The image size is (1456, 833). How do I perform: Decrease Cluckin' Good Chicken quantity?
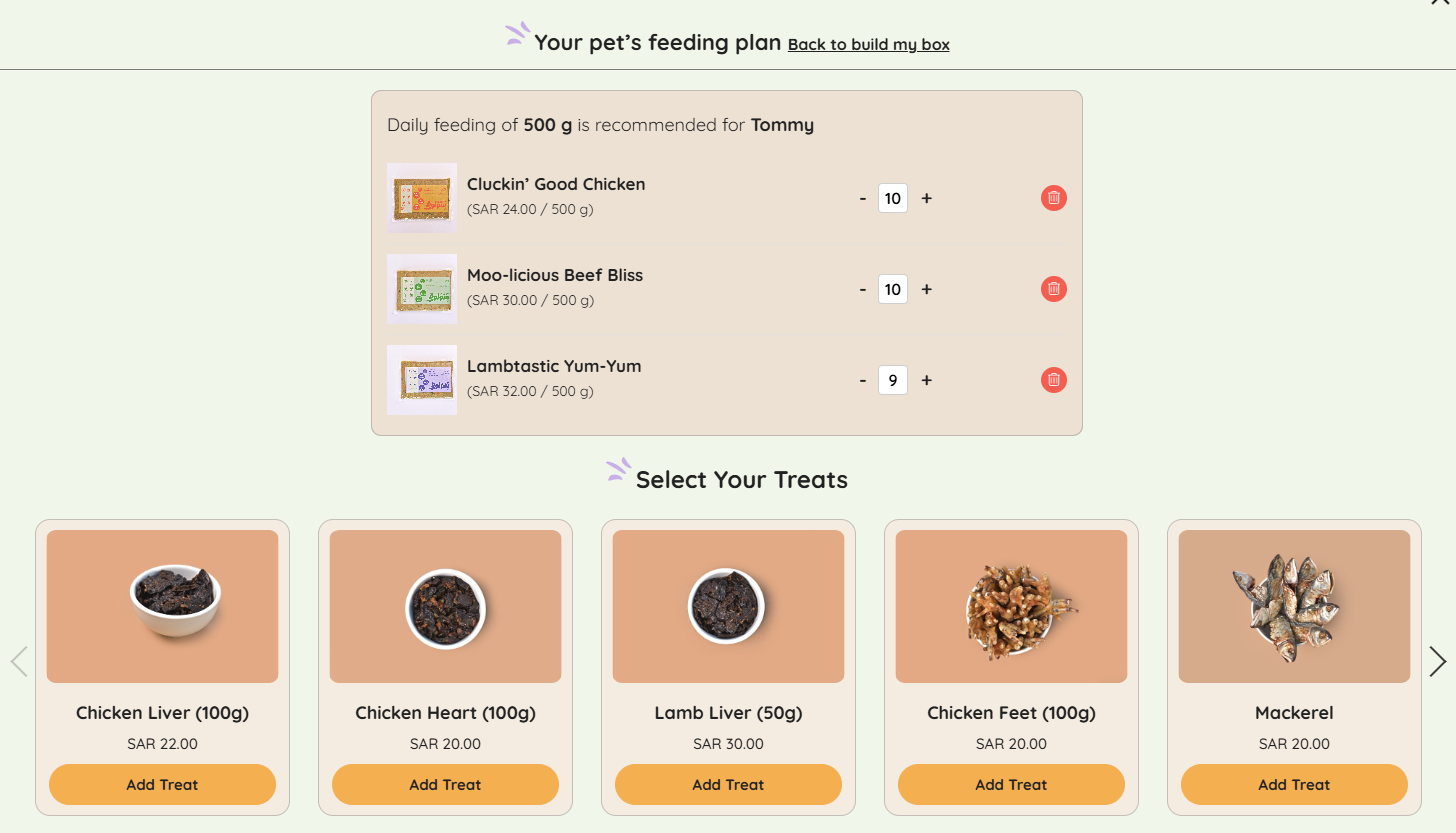863,198
